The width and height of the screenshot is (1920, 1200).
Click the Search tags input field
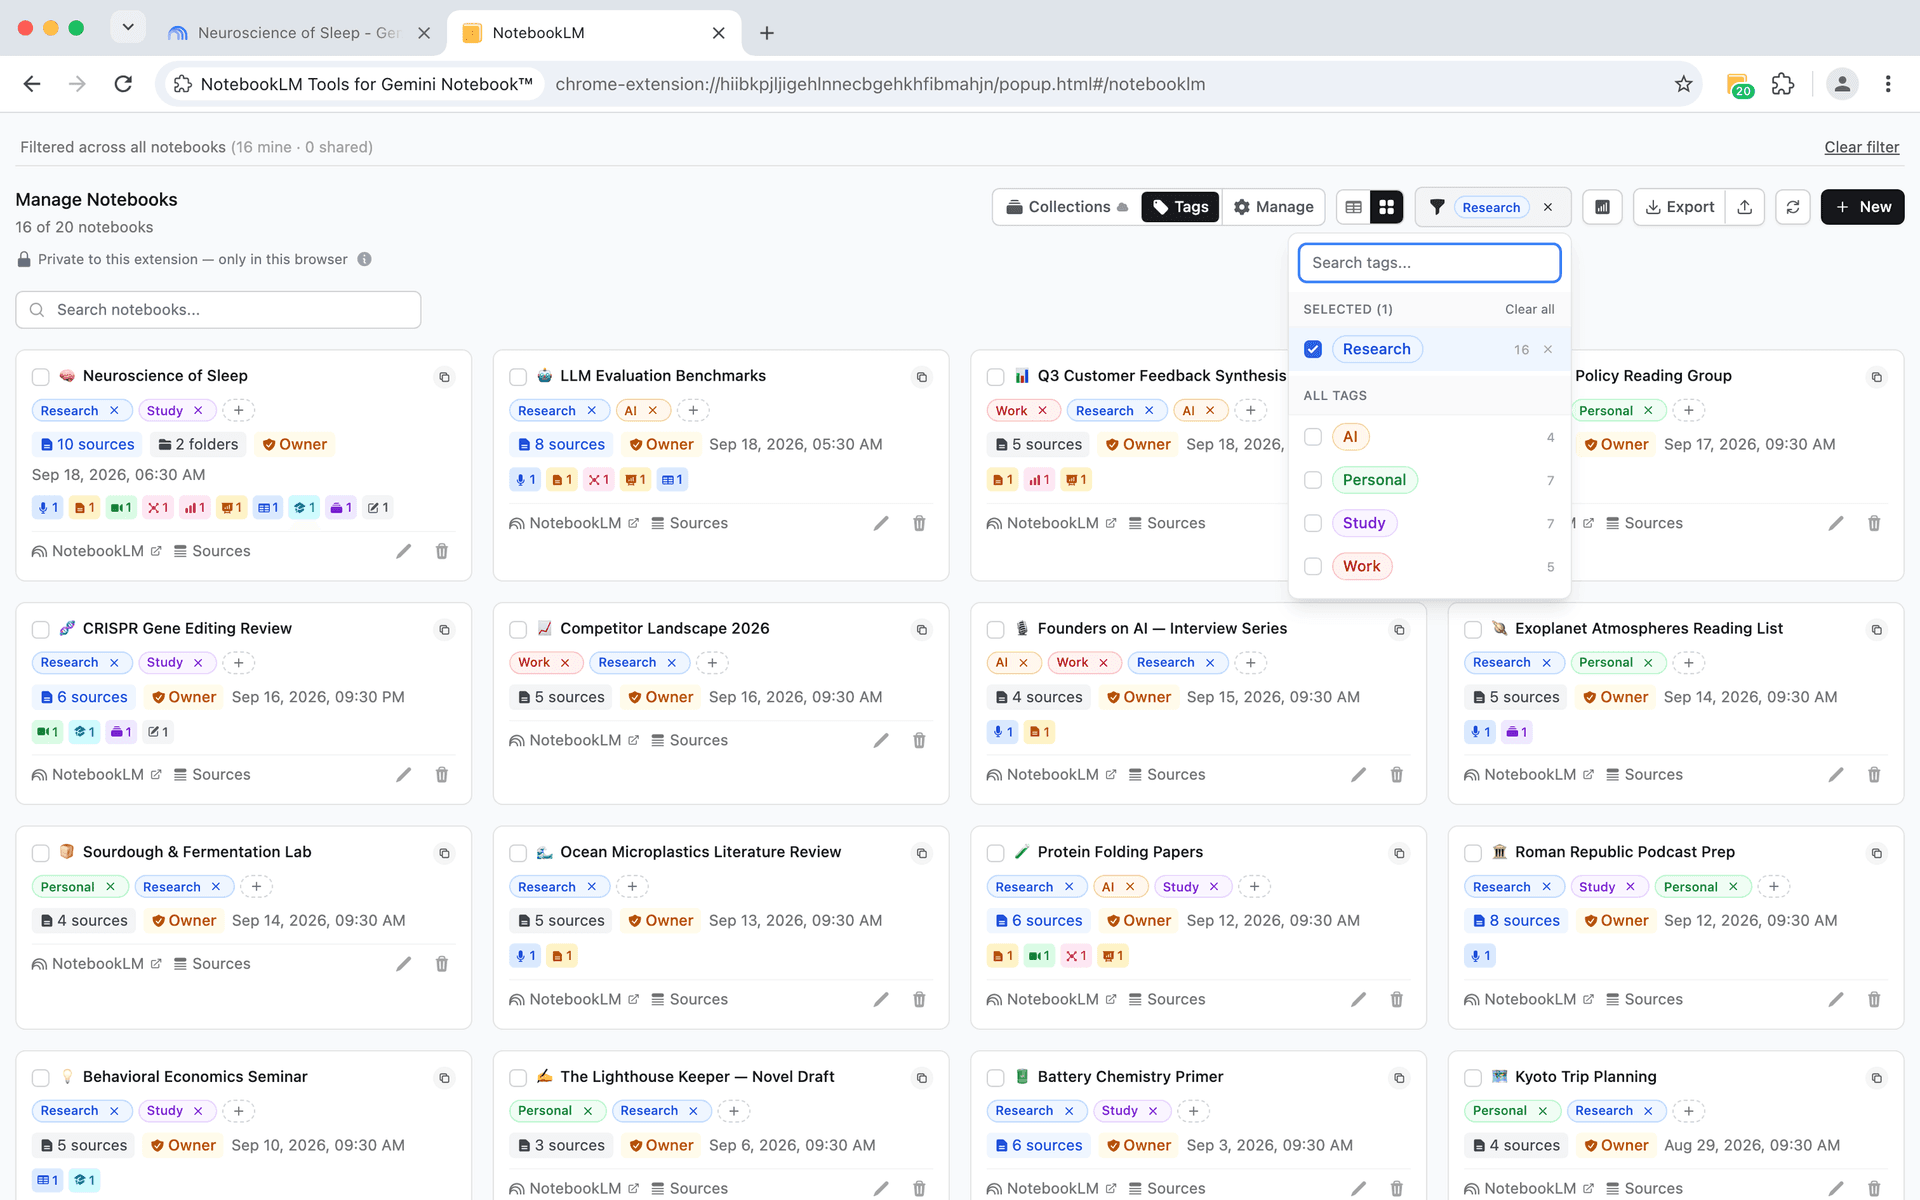click(1429, 263)
